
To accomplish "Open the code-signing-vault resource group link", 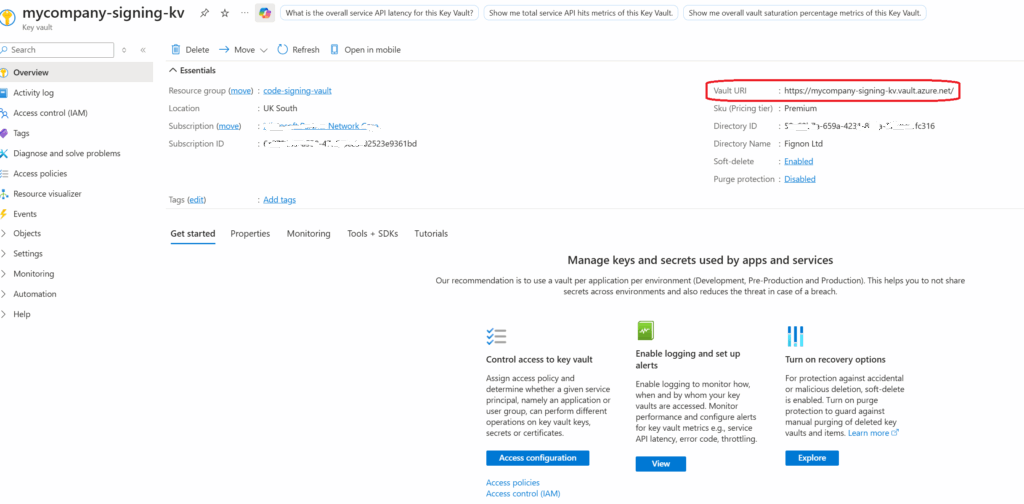I will pos(297,91).
